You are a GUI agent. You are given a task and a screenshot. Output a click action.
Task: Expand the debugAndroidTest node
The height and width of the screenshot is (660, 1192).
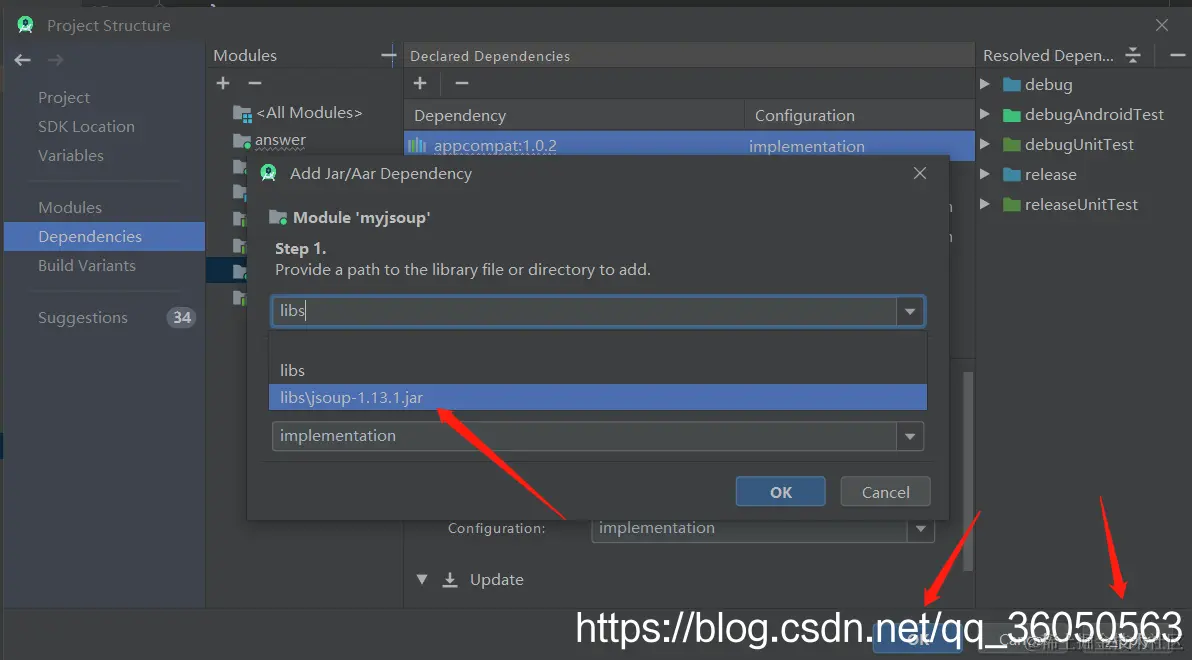pos(985,114)
